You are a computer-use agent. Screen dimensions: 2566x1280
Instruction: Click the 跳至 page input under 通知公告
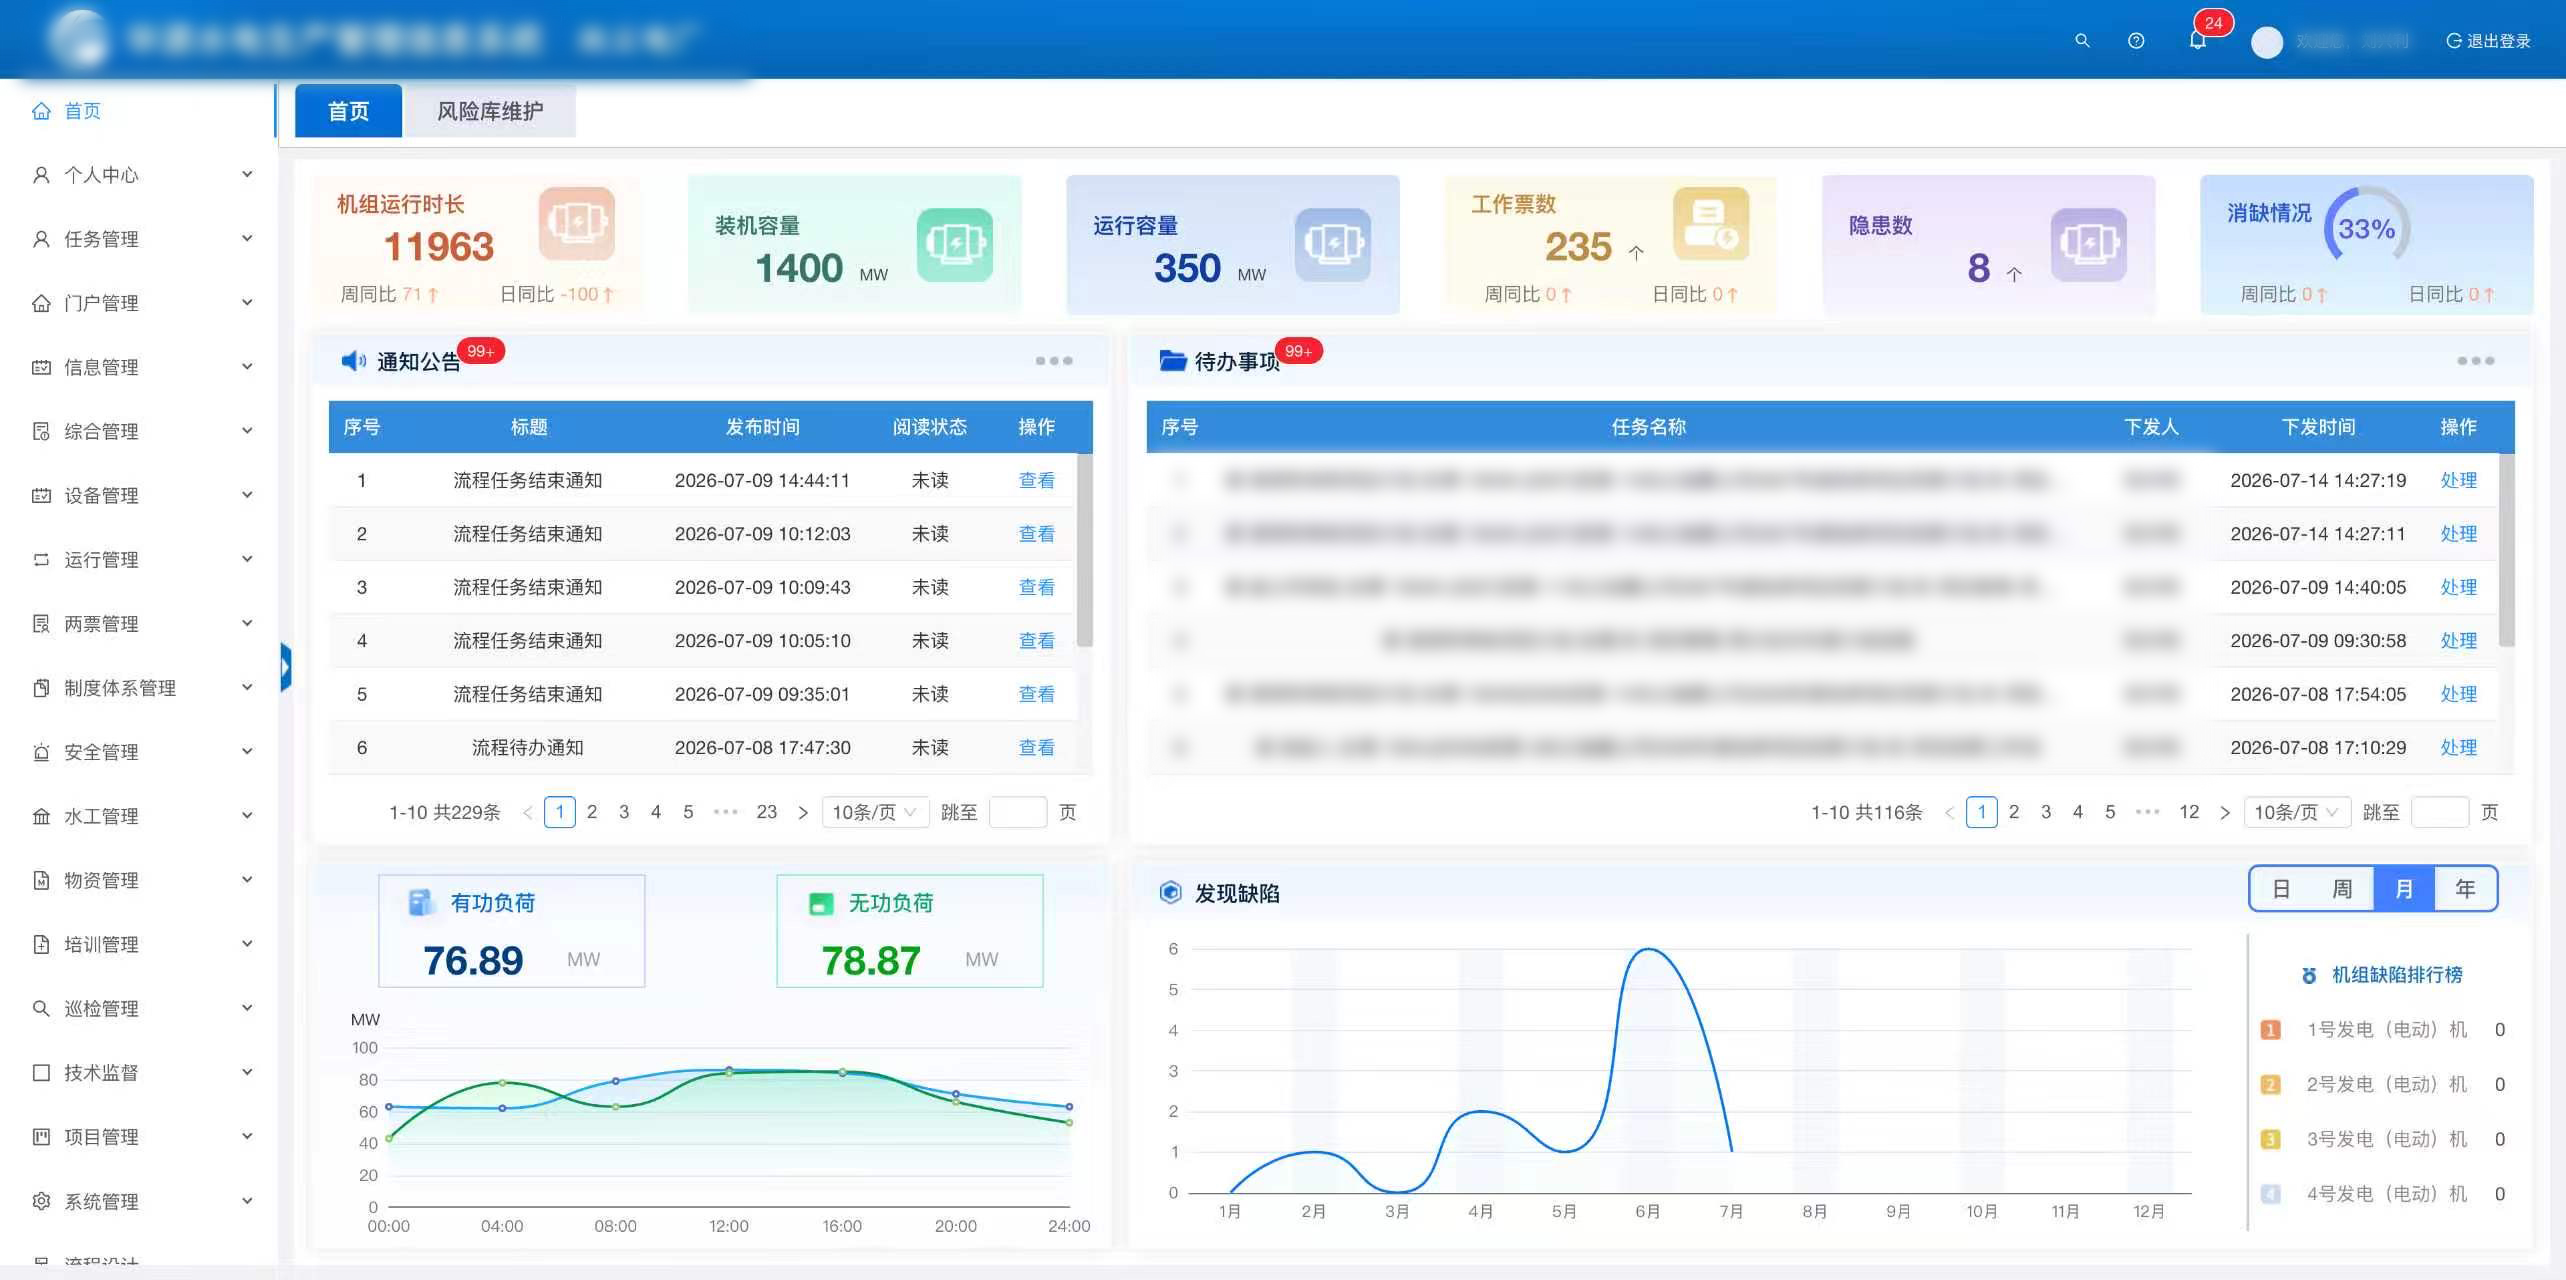tap(1017, 812)
